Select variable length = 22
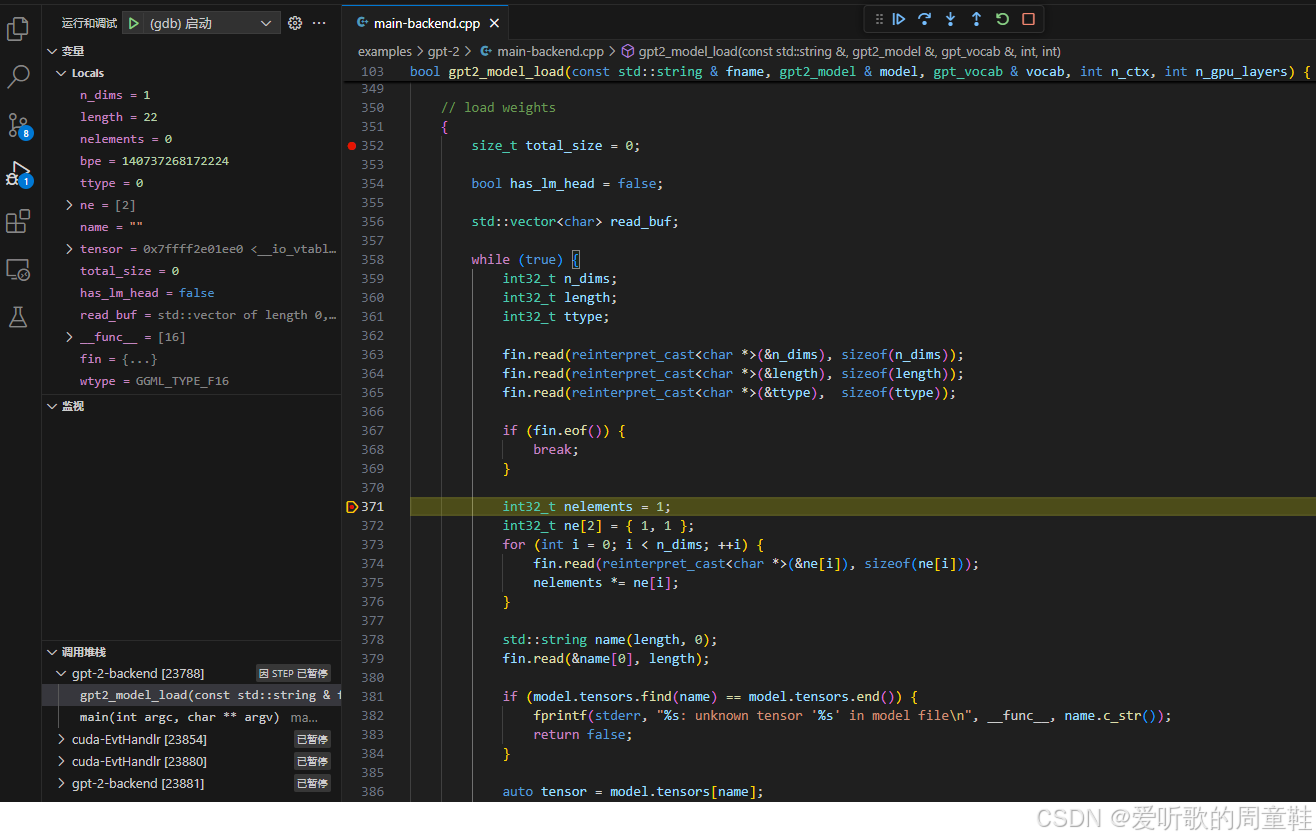 click(x=192, y=117)
